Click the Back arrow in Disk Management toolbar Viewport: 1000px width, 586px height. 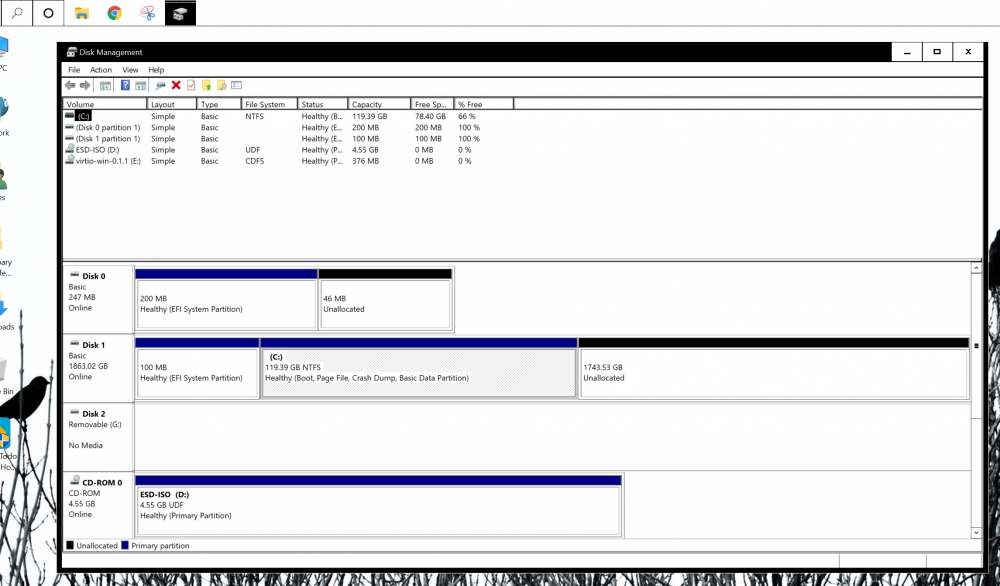click(70, 85)
